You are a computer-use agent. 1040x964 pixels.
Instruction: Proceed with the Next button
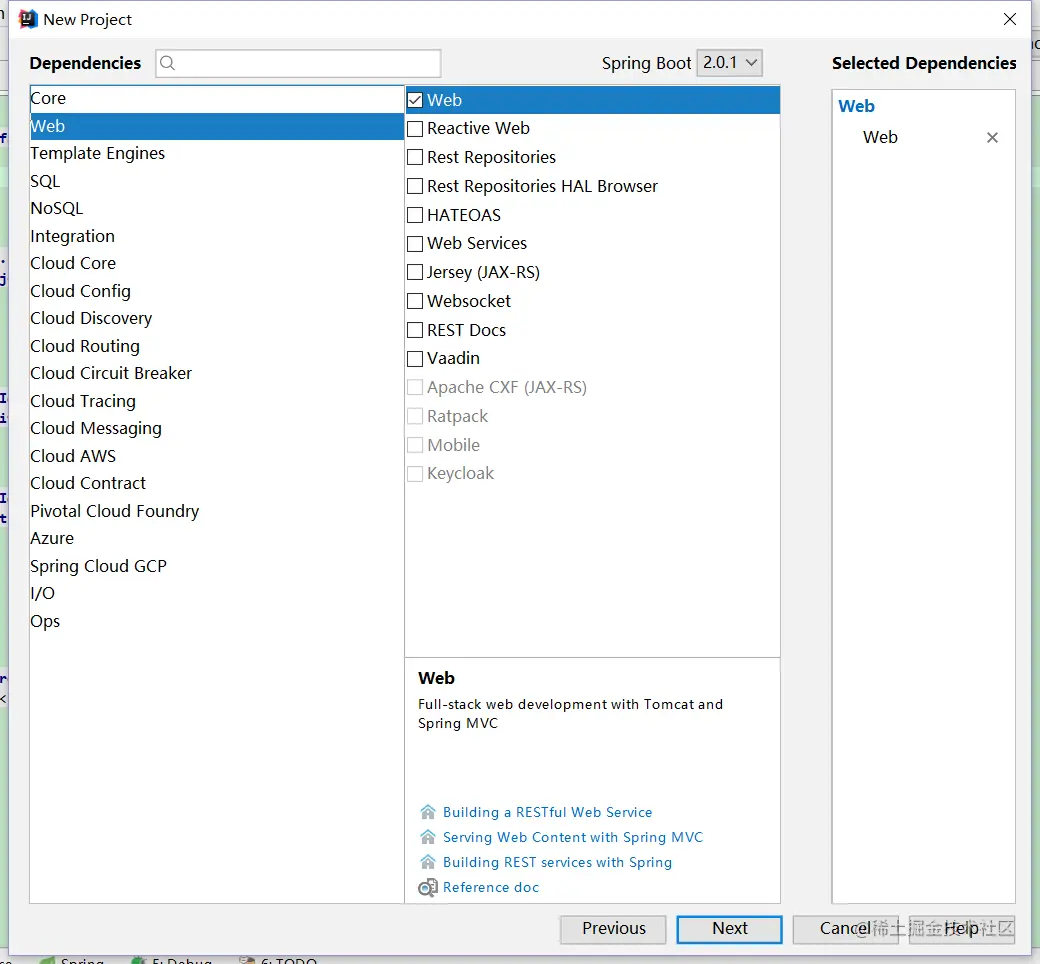pos(729,929)
